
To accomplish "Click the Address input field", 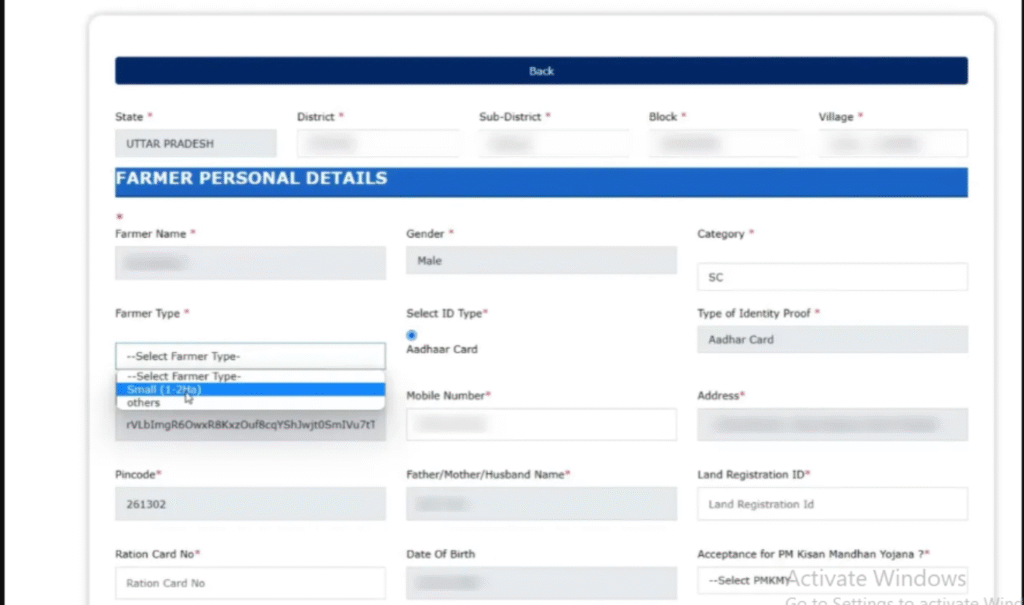I will click(832, 424).
